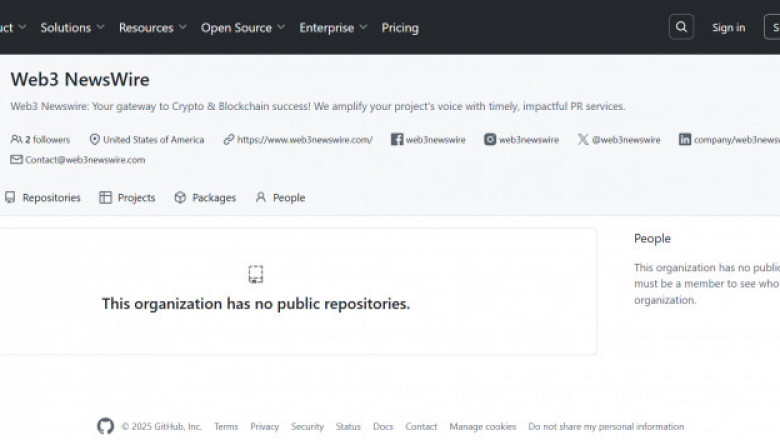Click the Sign in link
Viewport: 780px width, 440px height.
tap(728, 27)
